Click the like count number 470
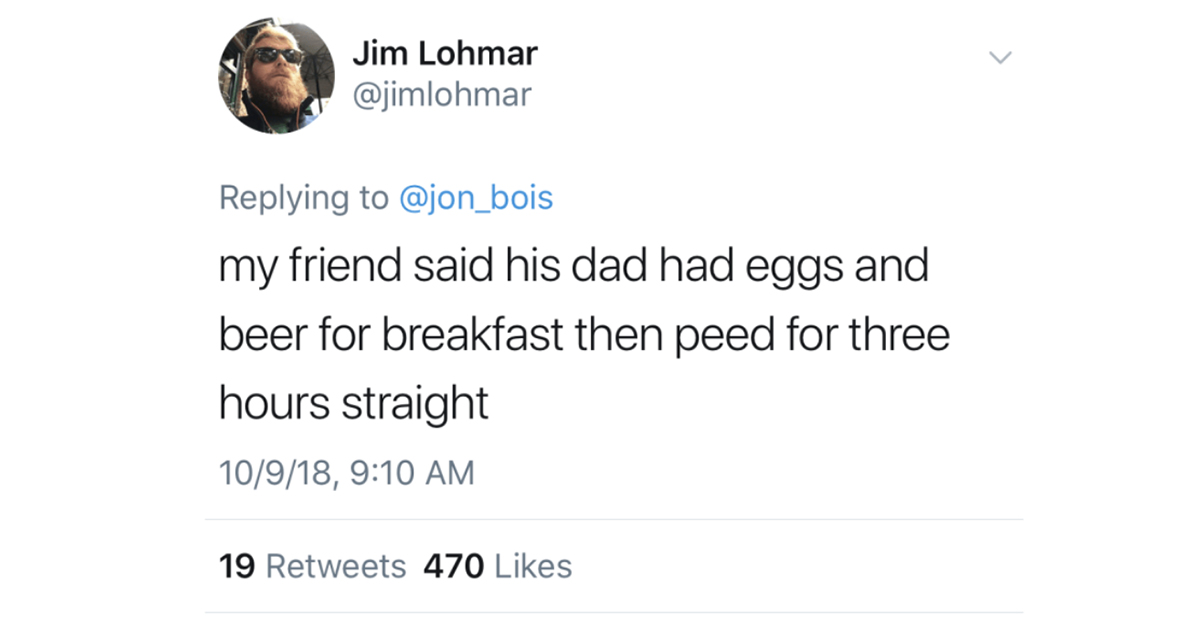Viewport: 1200px width, 628px height. tap(454, 566)
